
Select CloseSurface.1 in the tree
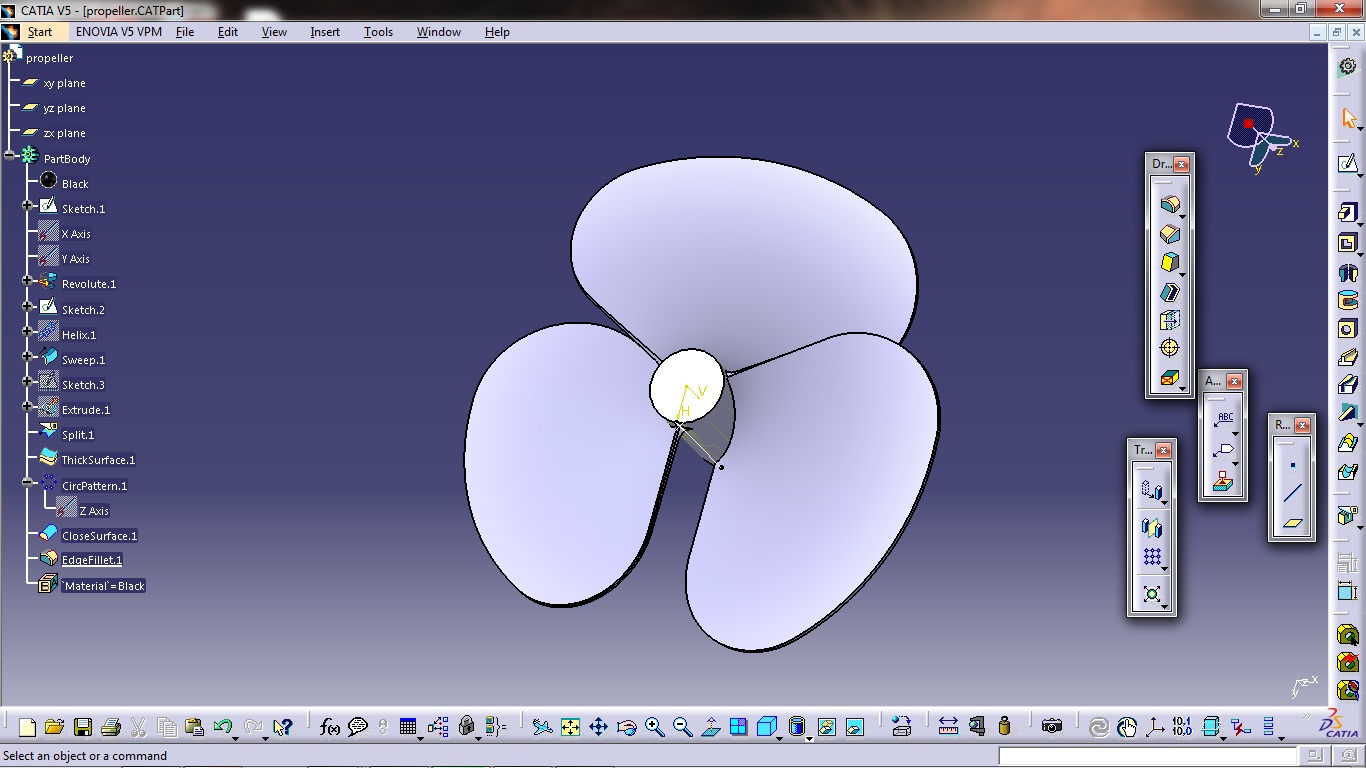click(99, 536)
